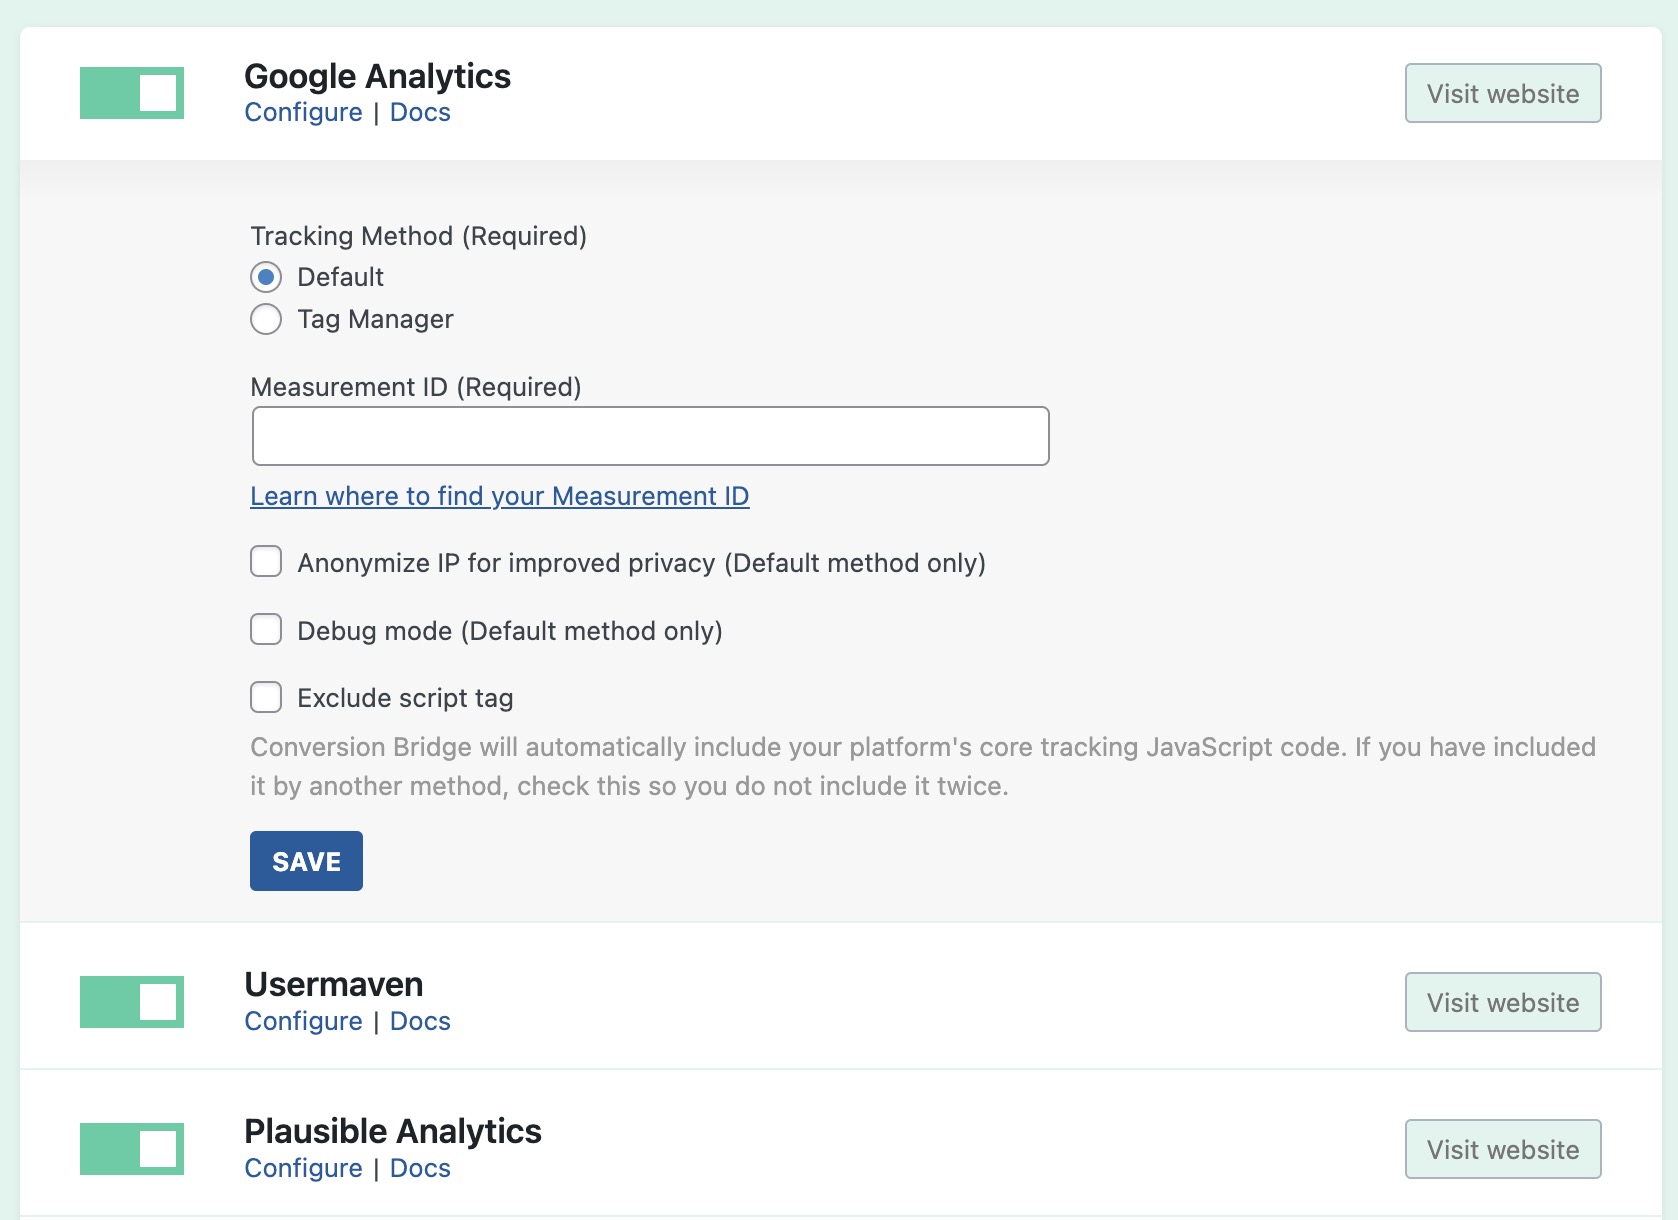Visit the Plausible Analytics website
Image resolution: width=1678 pixels, height=1220 pixels.
click(x=1502, y=1149)
